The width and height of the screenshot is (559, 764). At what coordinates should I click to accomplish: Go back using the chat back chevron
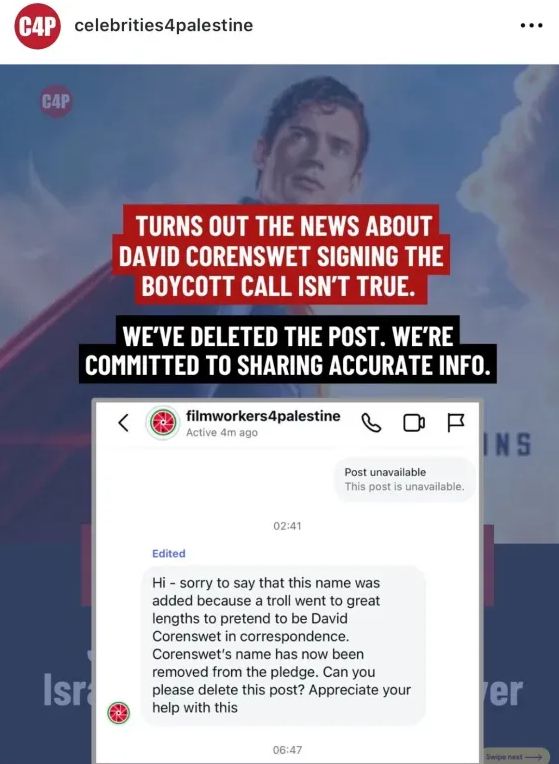pyautogui.click(x=124, y=422)
